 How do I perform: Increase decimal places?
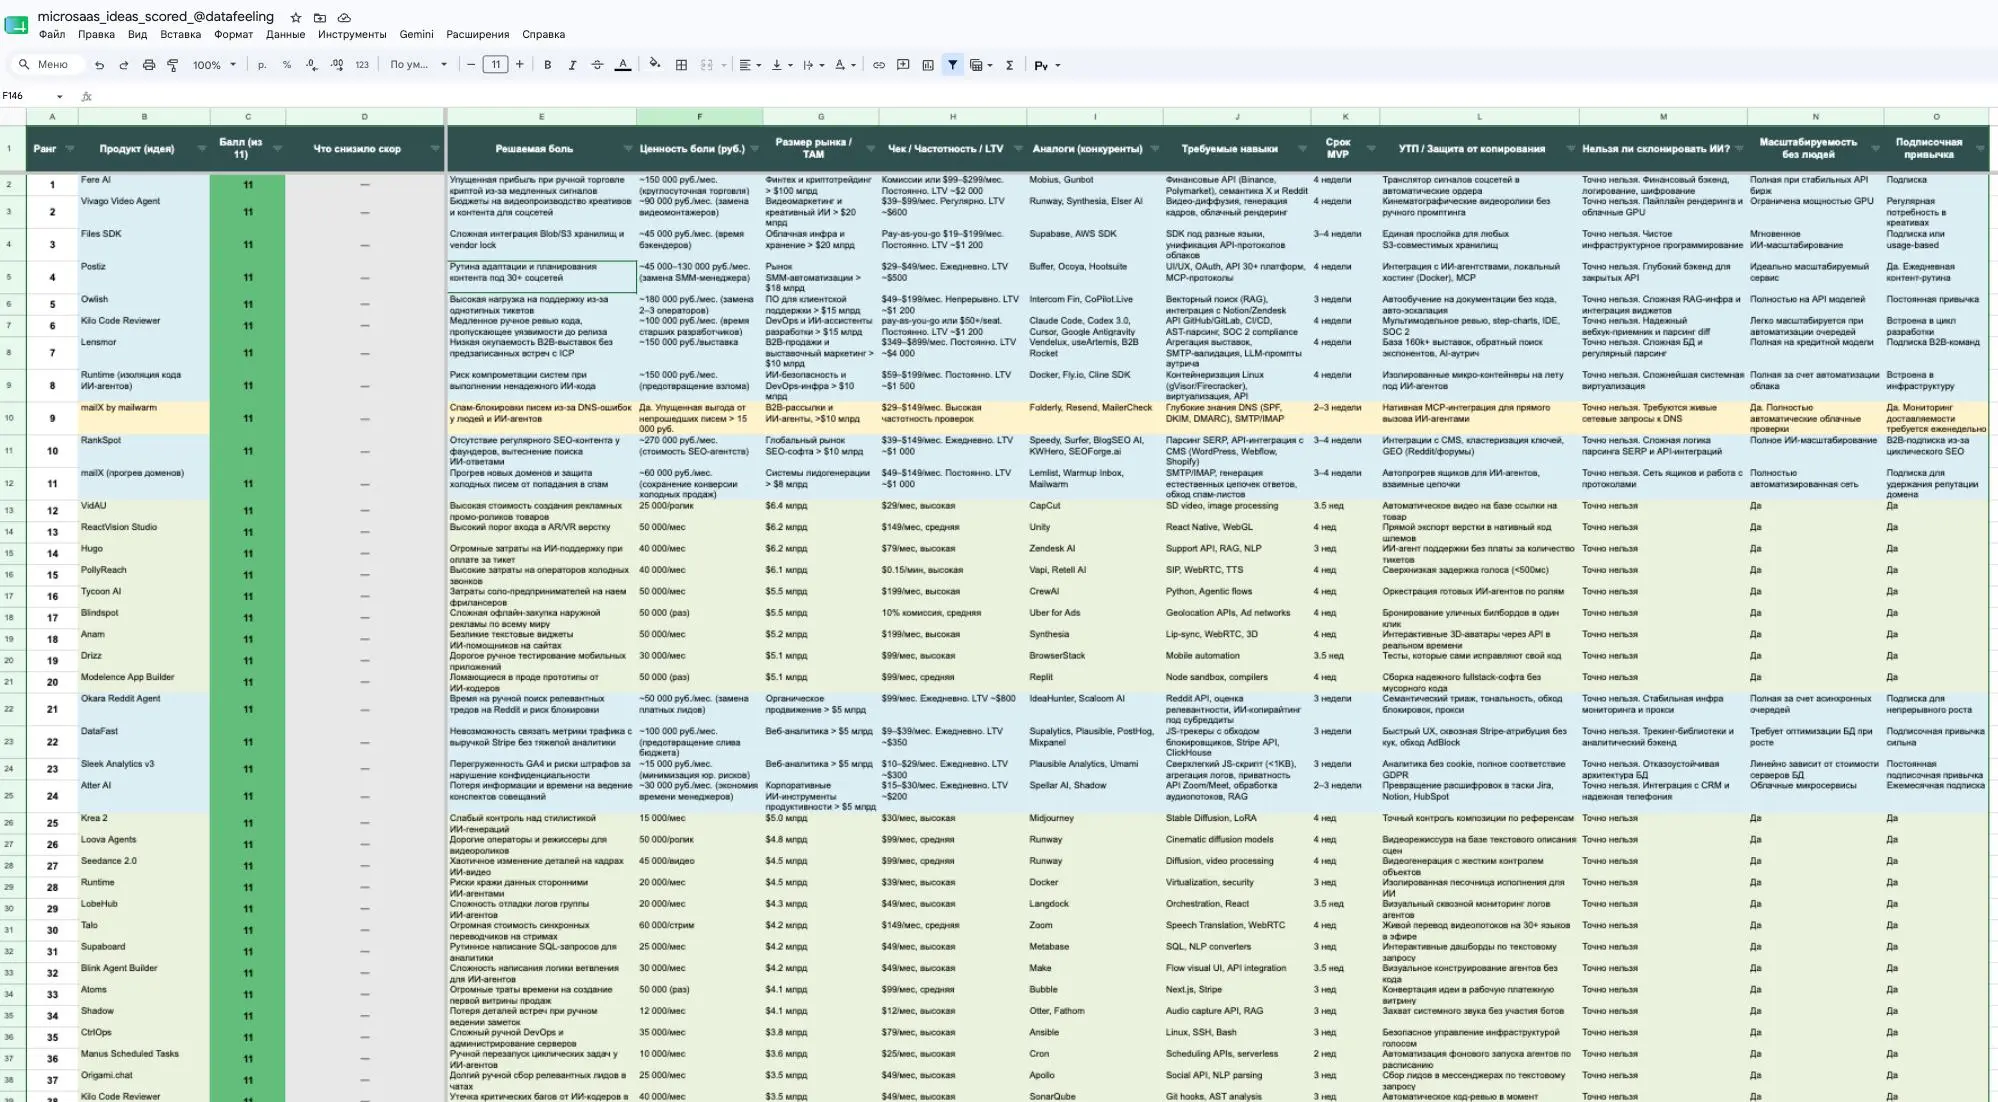pos(337,65)
